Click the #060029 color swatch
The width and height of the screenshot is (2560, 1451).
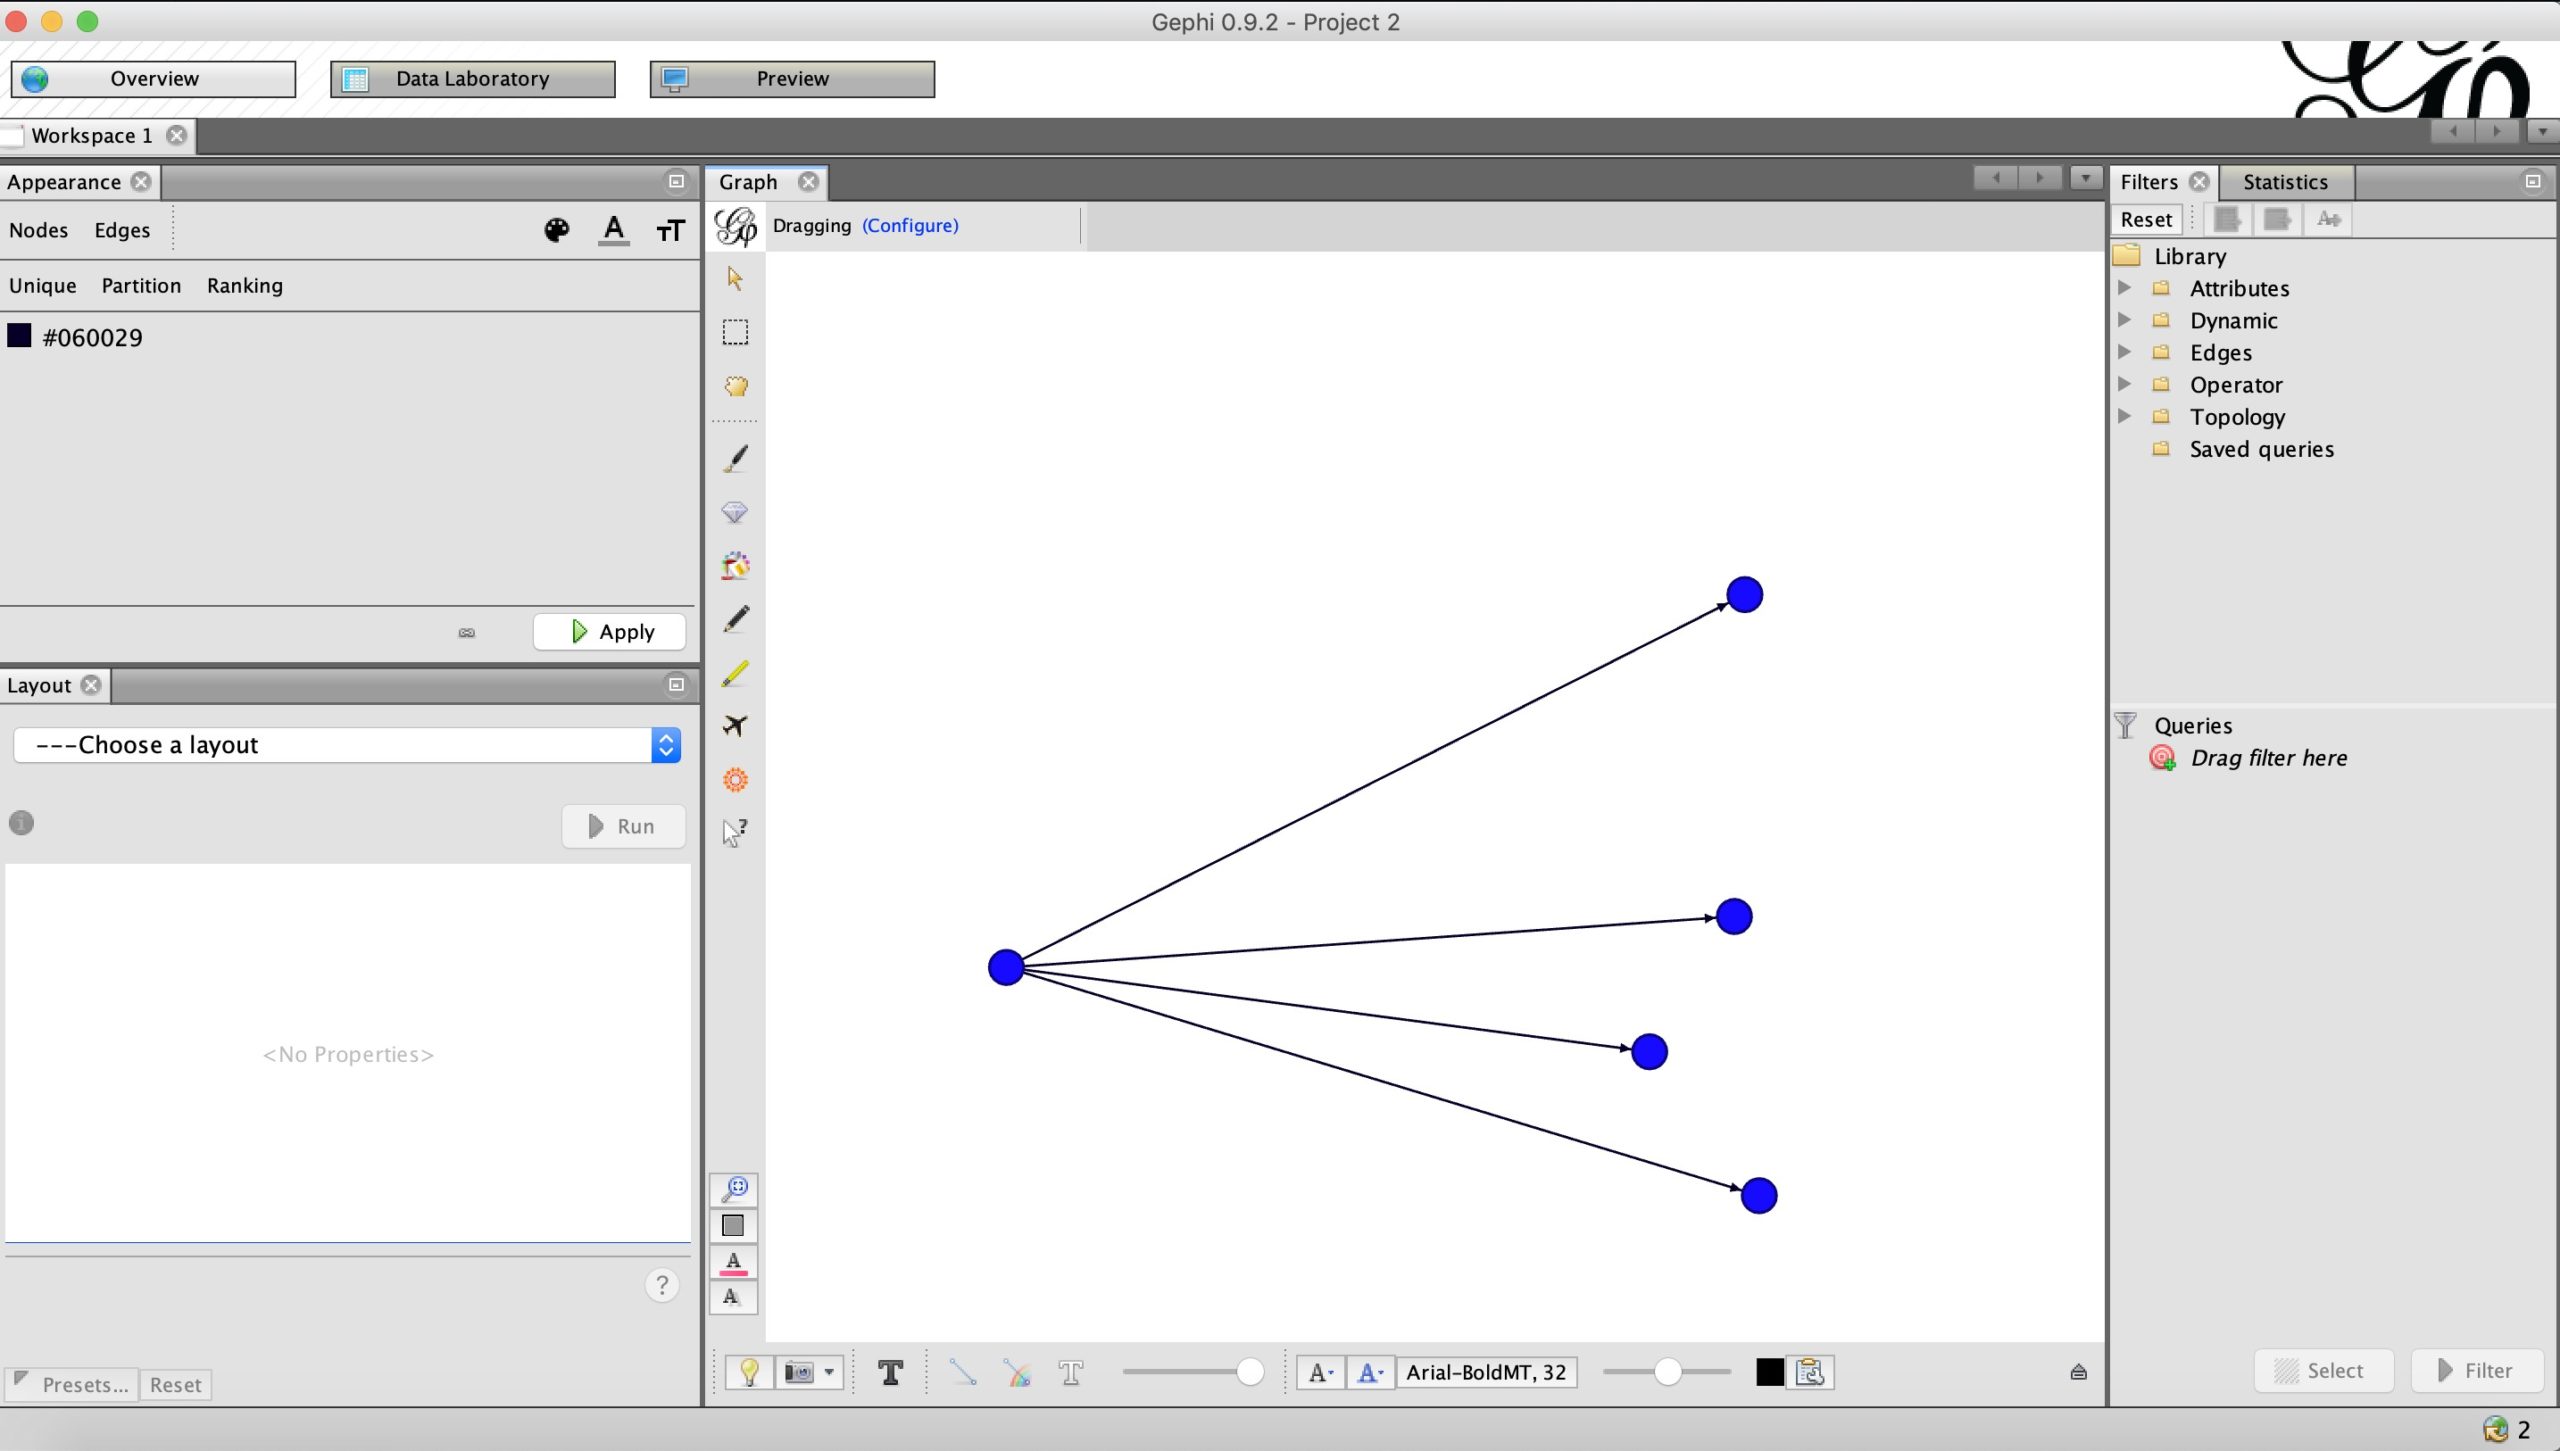(19, 336)
